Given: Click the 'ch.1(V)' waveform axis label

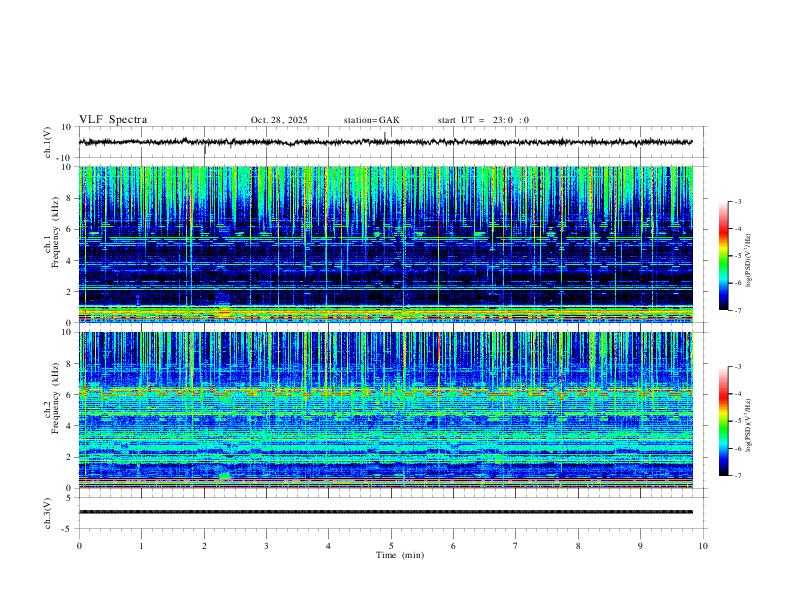Looking at the screenshot, I should (x=48, y=142).
